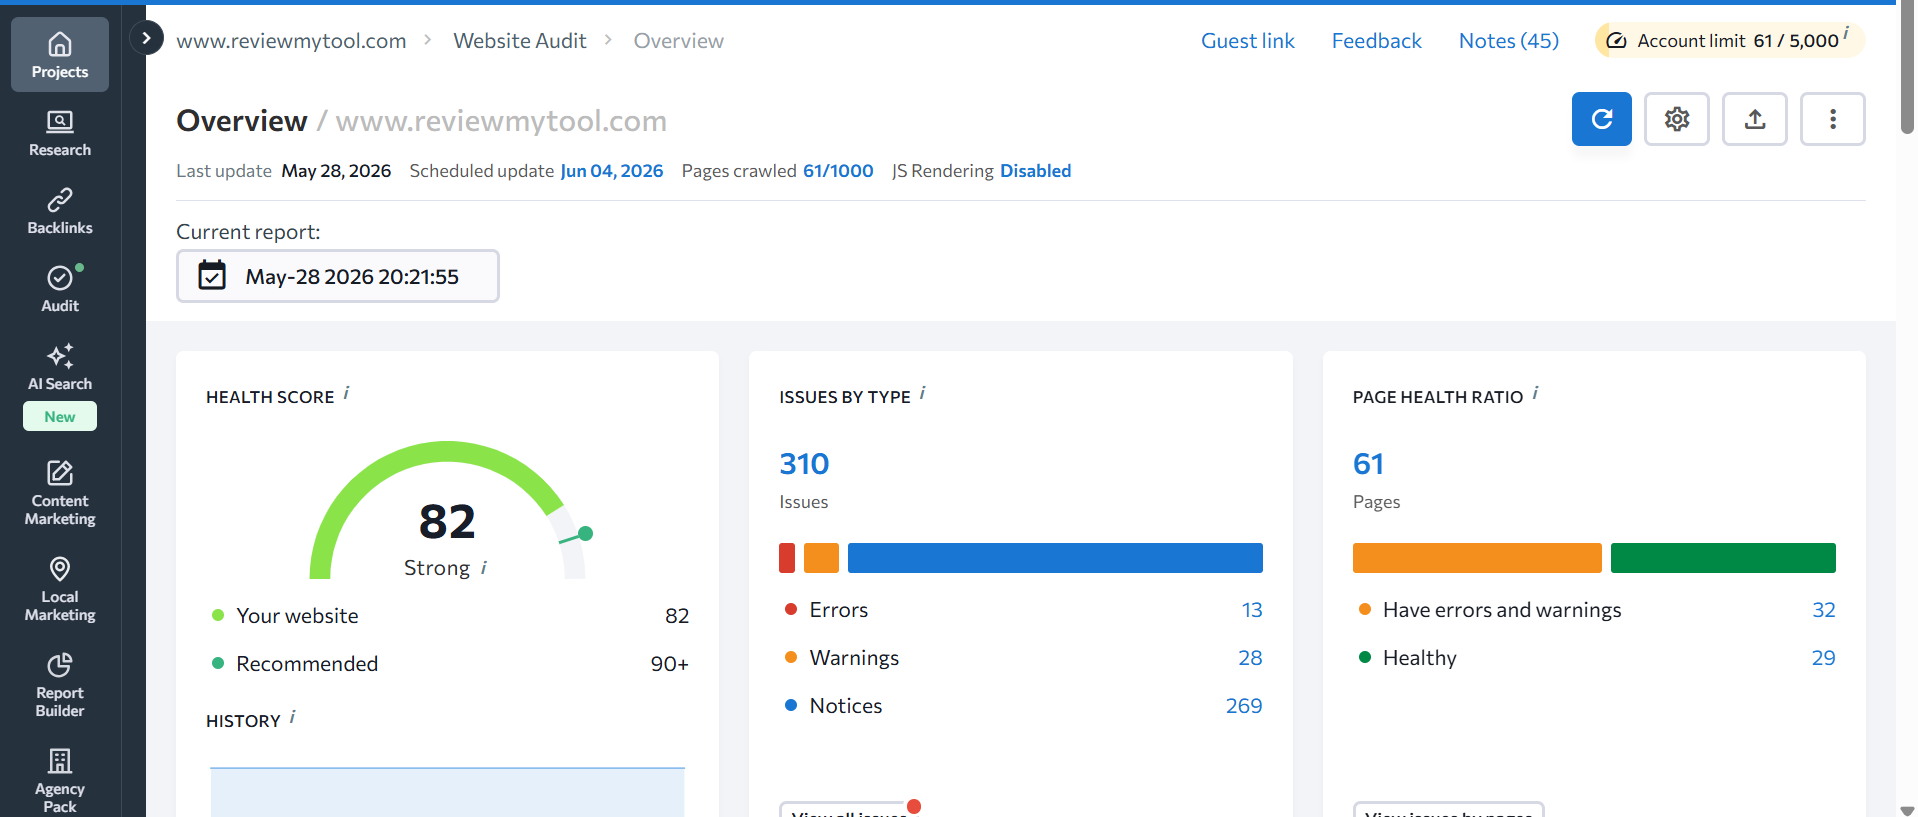Open the 13 Errors count
1918x817 pixels.
1252,610
